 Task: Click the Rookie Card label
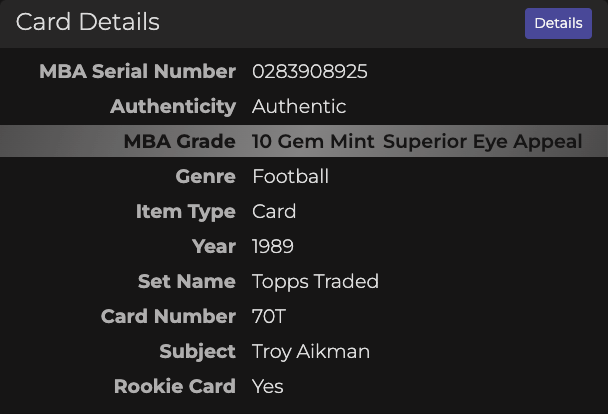[174, 387]
